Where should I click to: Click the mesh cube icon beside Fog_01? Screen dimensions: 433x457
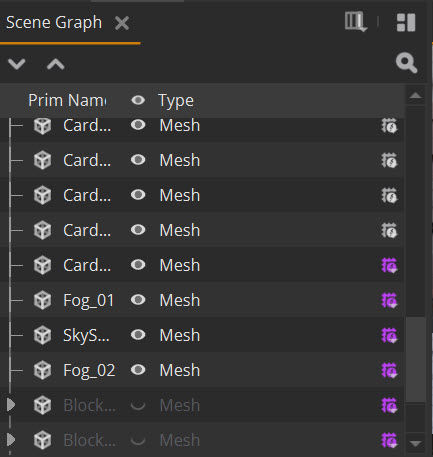click(42, 300)
